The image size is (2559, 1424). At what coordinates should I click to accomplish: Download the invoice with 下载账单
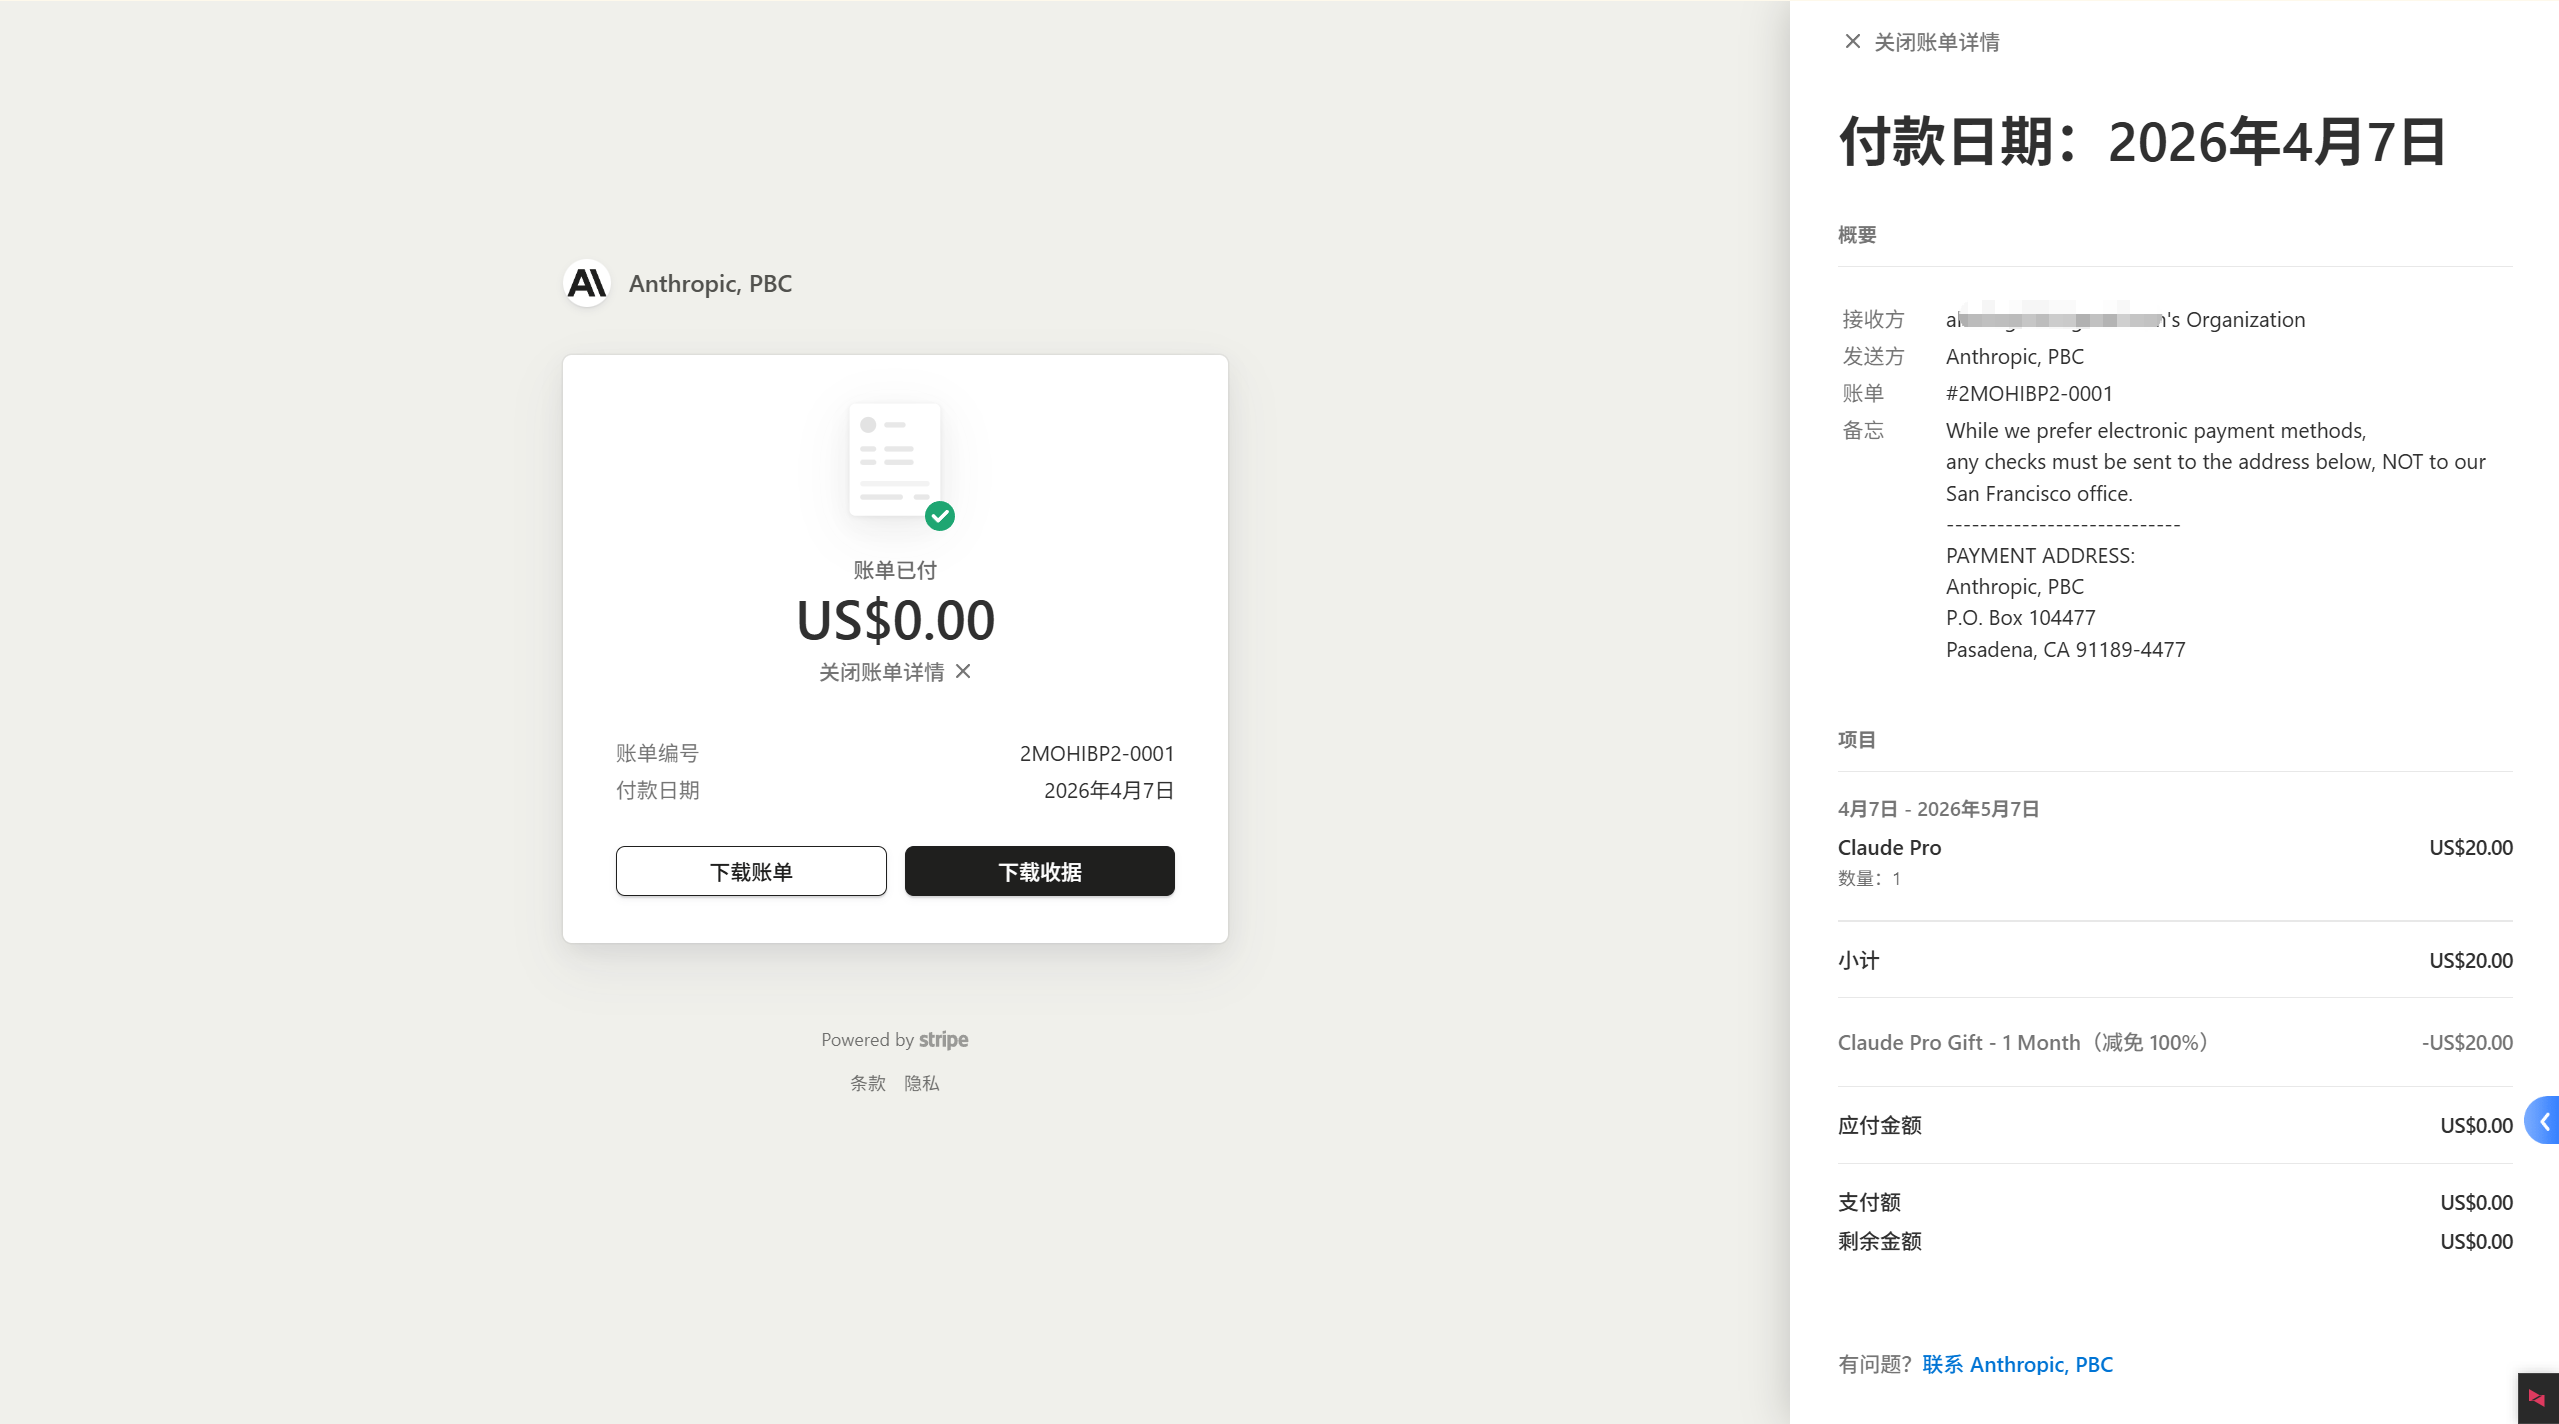pos(751,871)
